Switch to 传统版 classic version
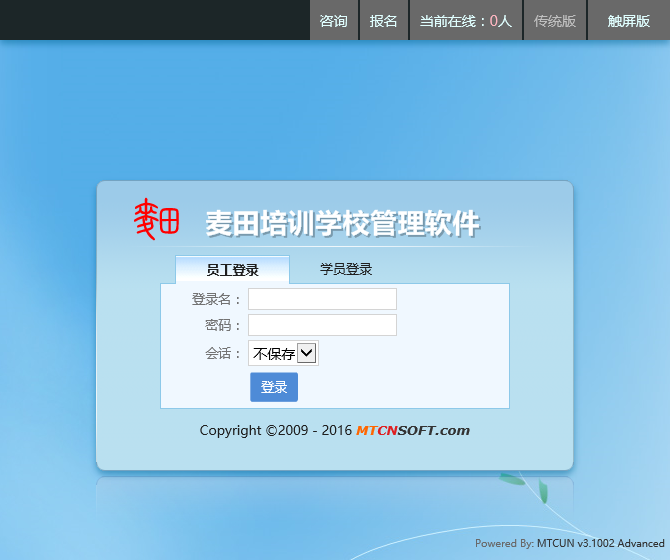 555,21
